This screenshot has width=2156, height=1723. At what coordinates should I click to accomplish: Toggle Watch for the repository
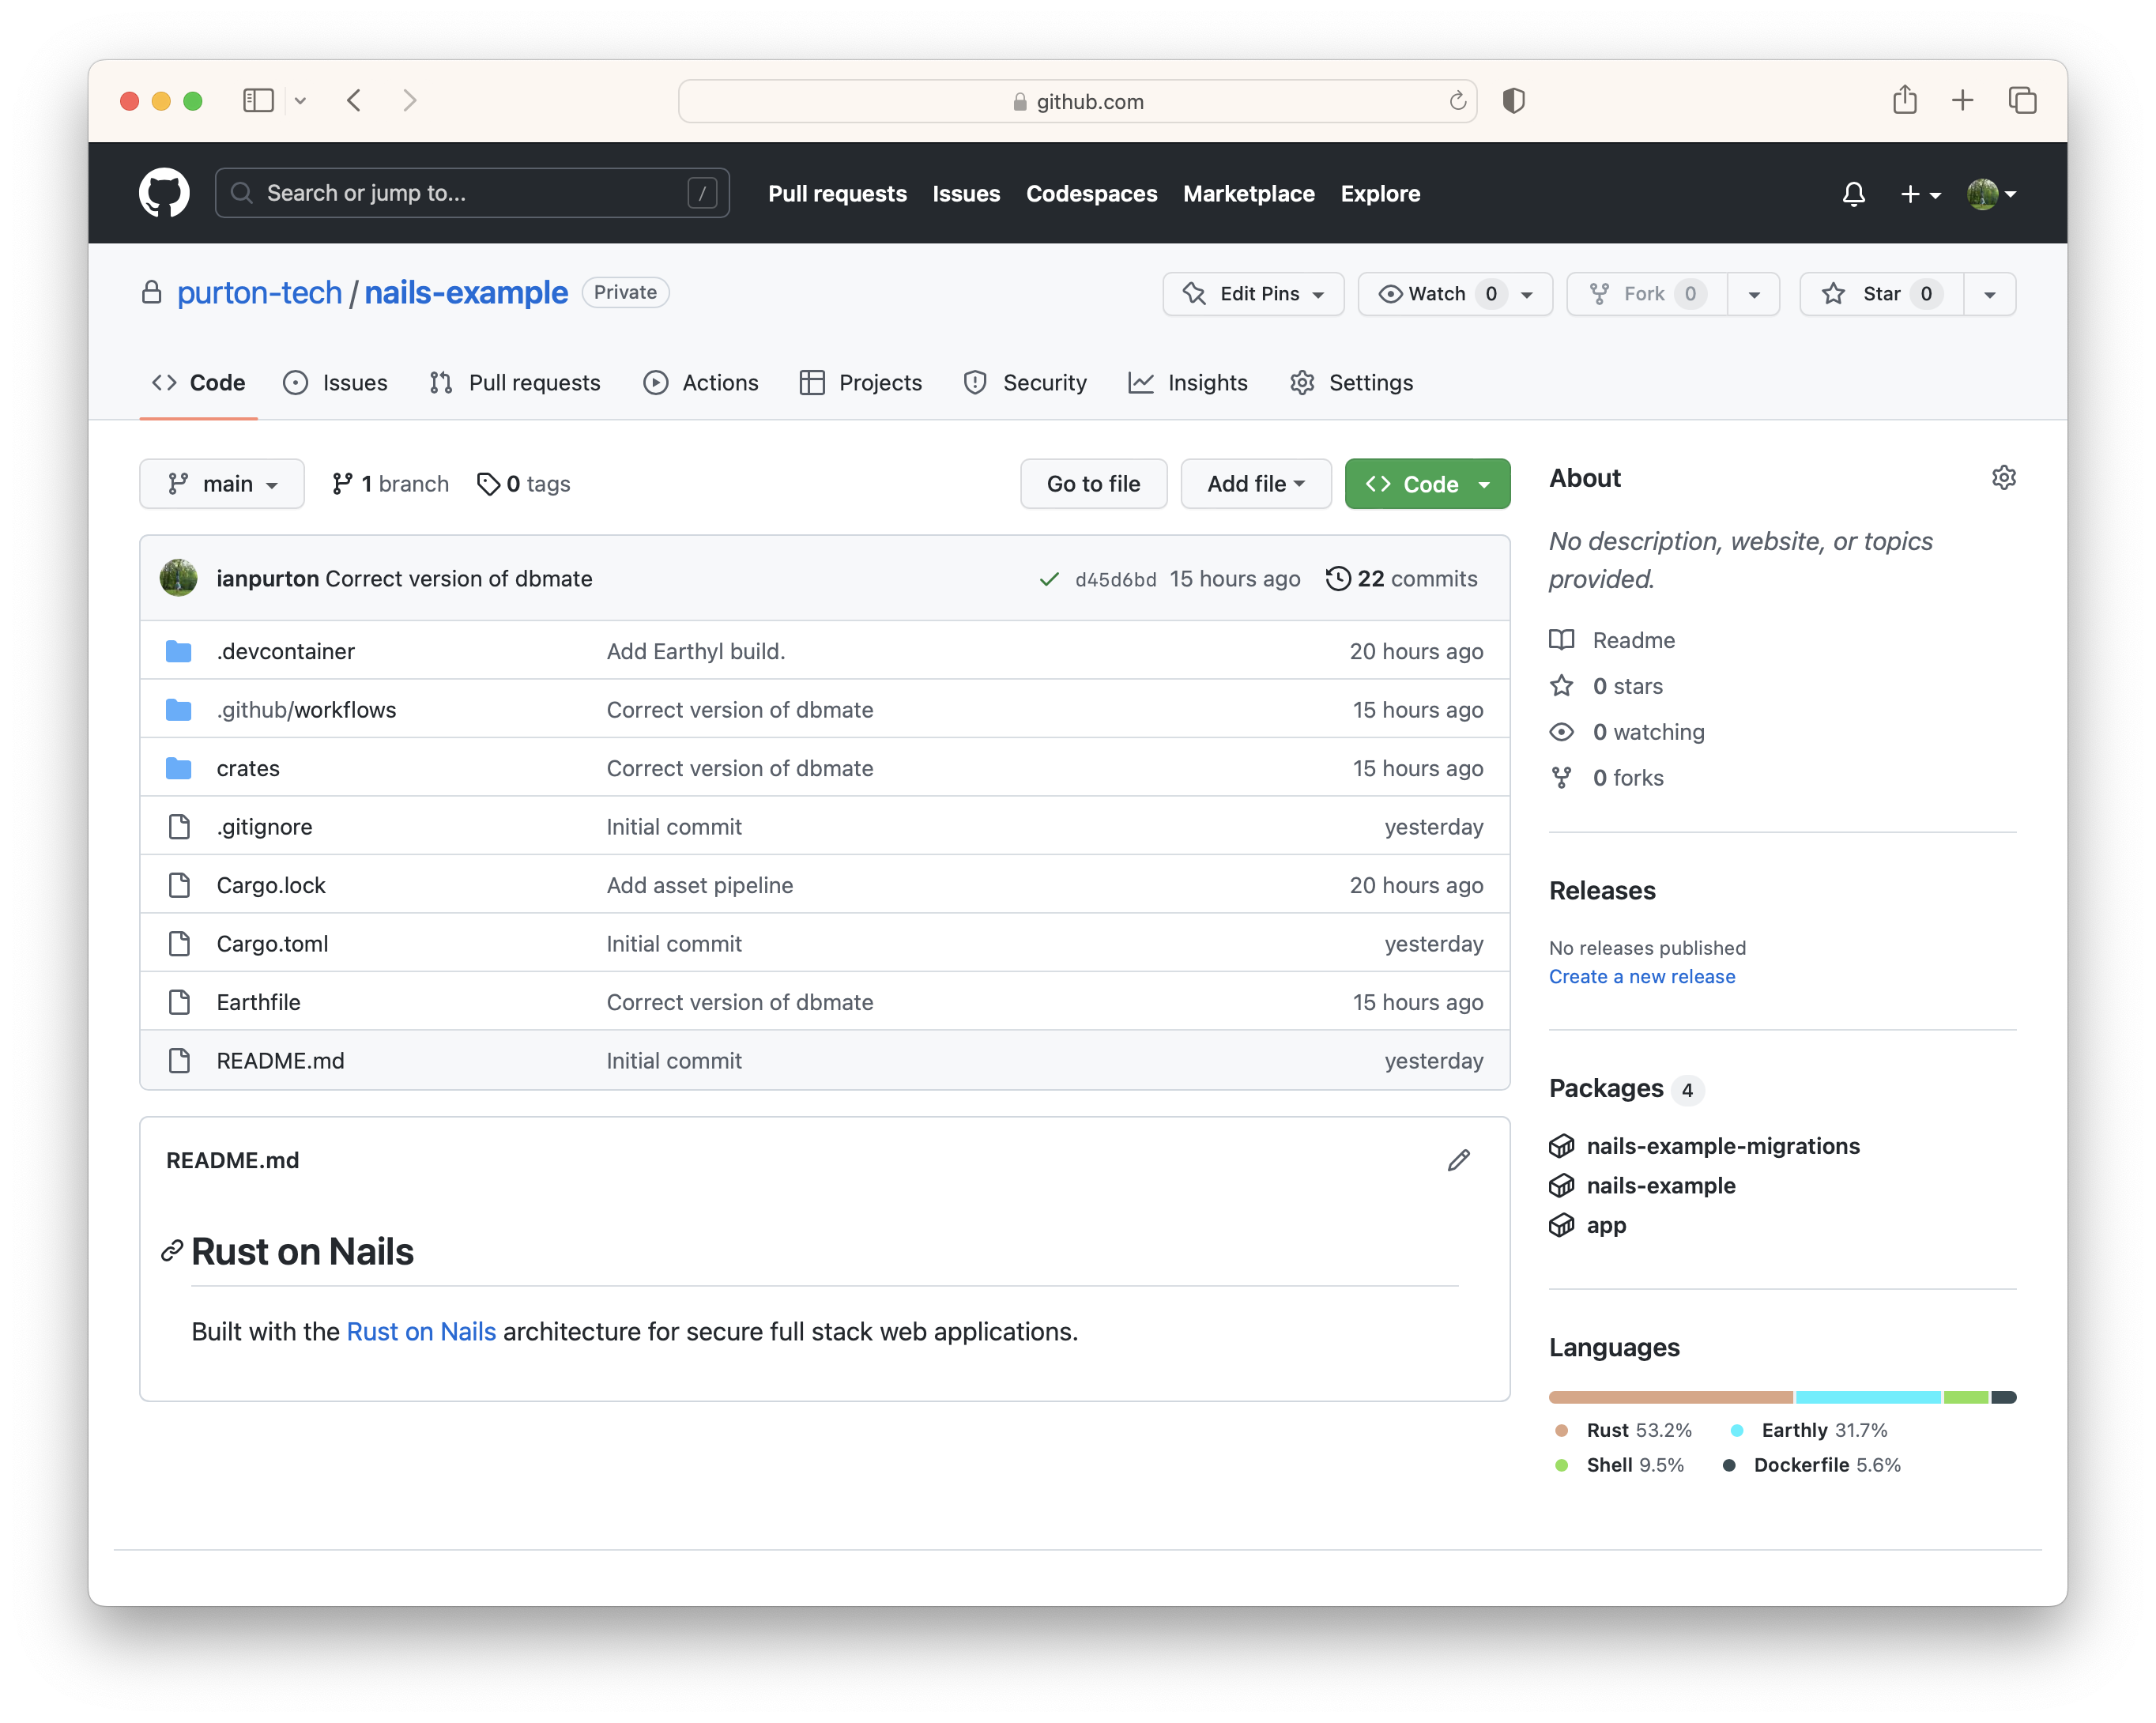coord(1454,294)
